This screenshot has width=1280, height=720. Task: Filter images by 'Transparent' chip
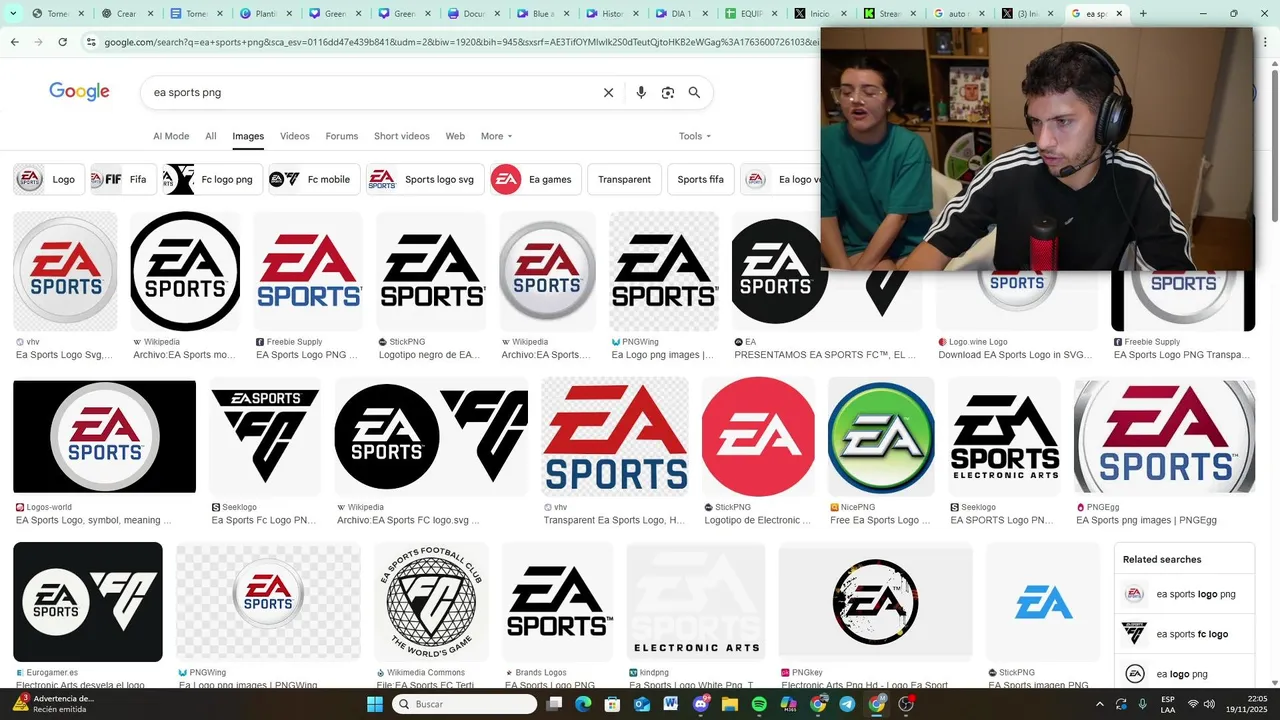tap(624, 179)
